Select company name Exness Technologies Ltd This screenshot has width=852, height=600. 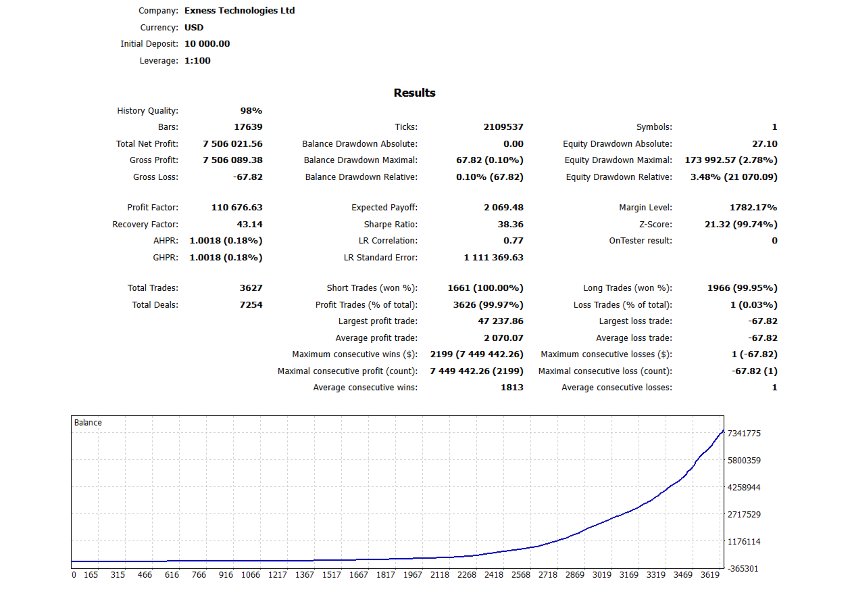pos(240,10)
